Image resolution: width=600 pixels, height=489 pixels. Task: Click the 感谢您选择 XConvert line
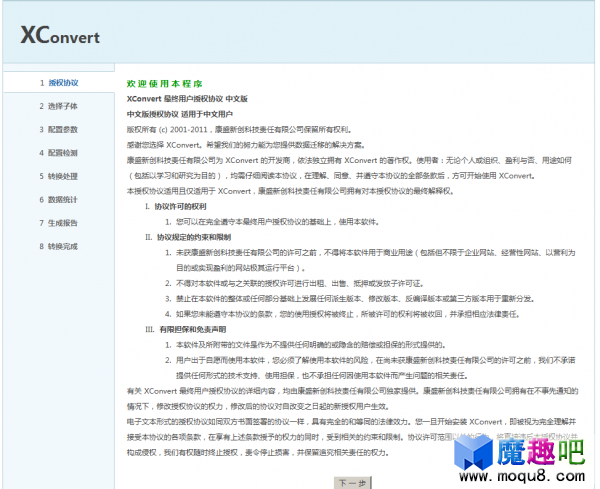point(246,145)
